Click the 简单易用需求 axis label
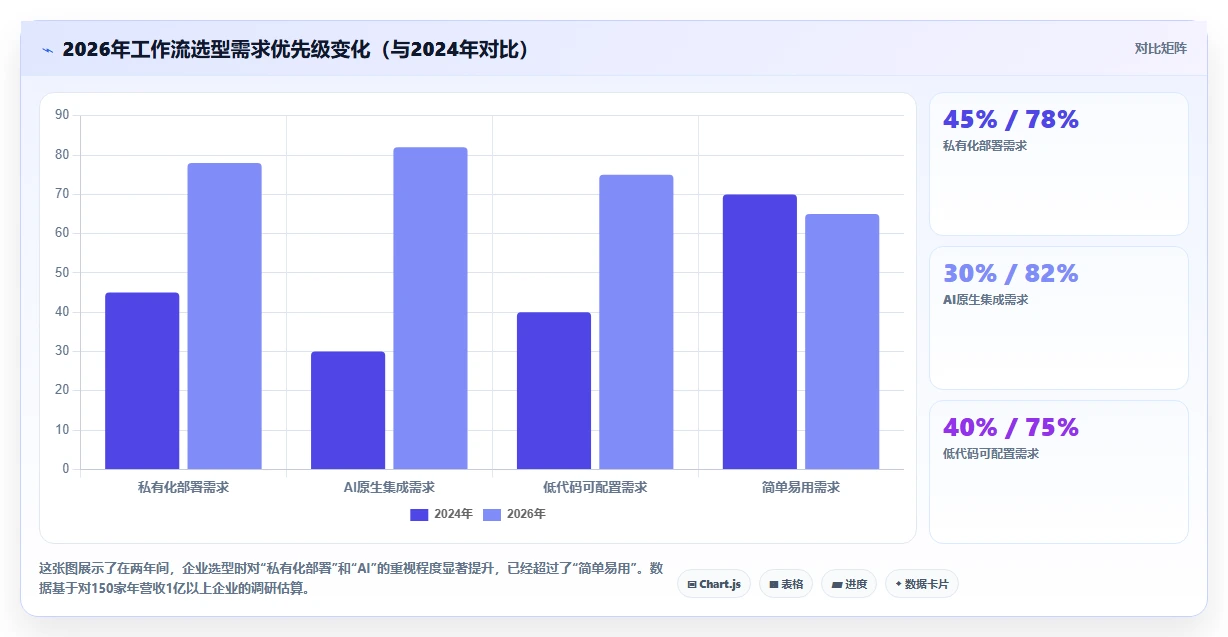Image resolution: width=1228 pixels, height=637 pixels. pyautogui.click(x=801, y=488)
